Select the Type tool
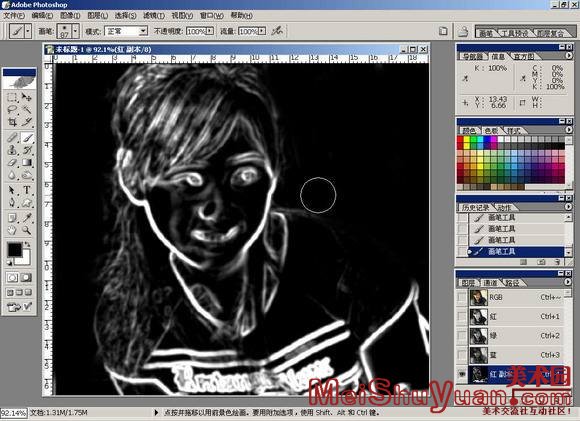Image resolution: width=580 pixels, height=421 pixels. [x=27, y=190]
